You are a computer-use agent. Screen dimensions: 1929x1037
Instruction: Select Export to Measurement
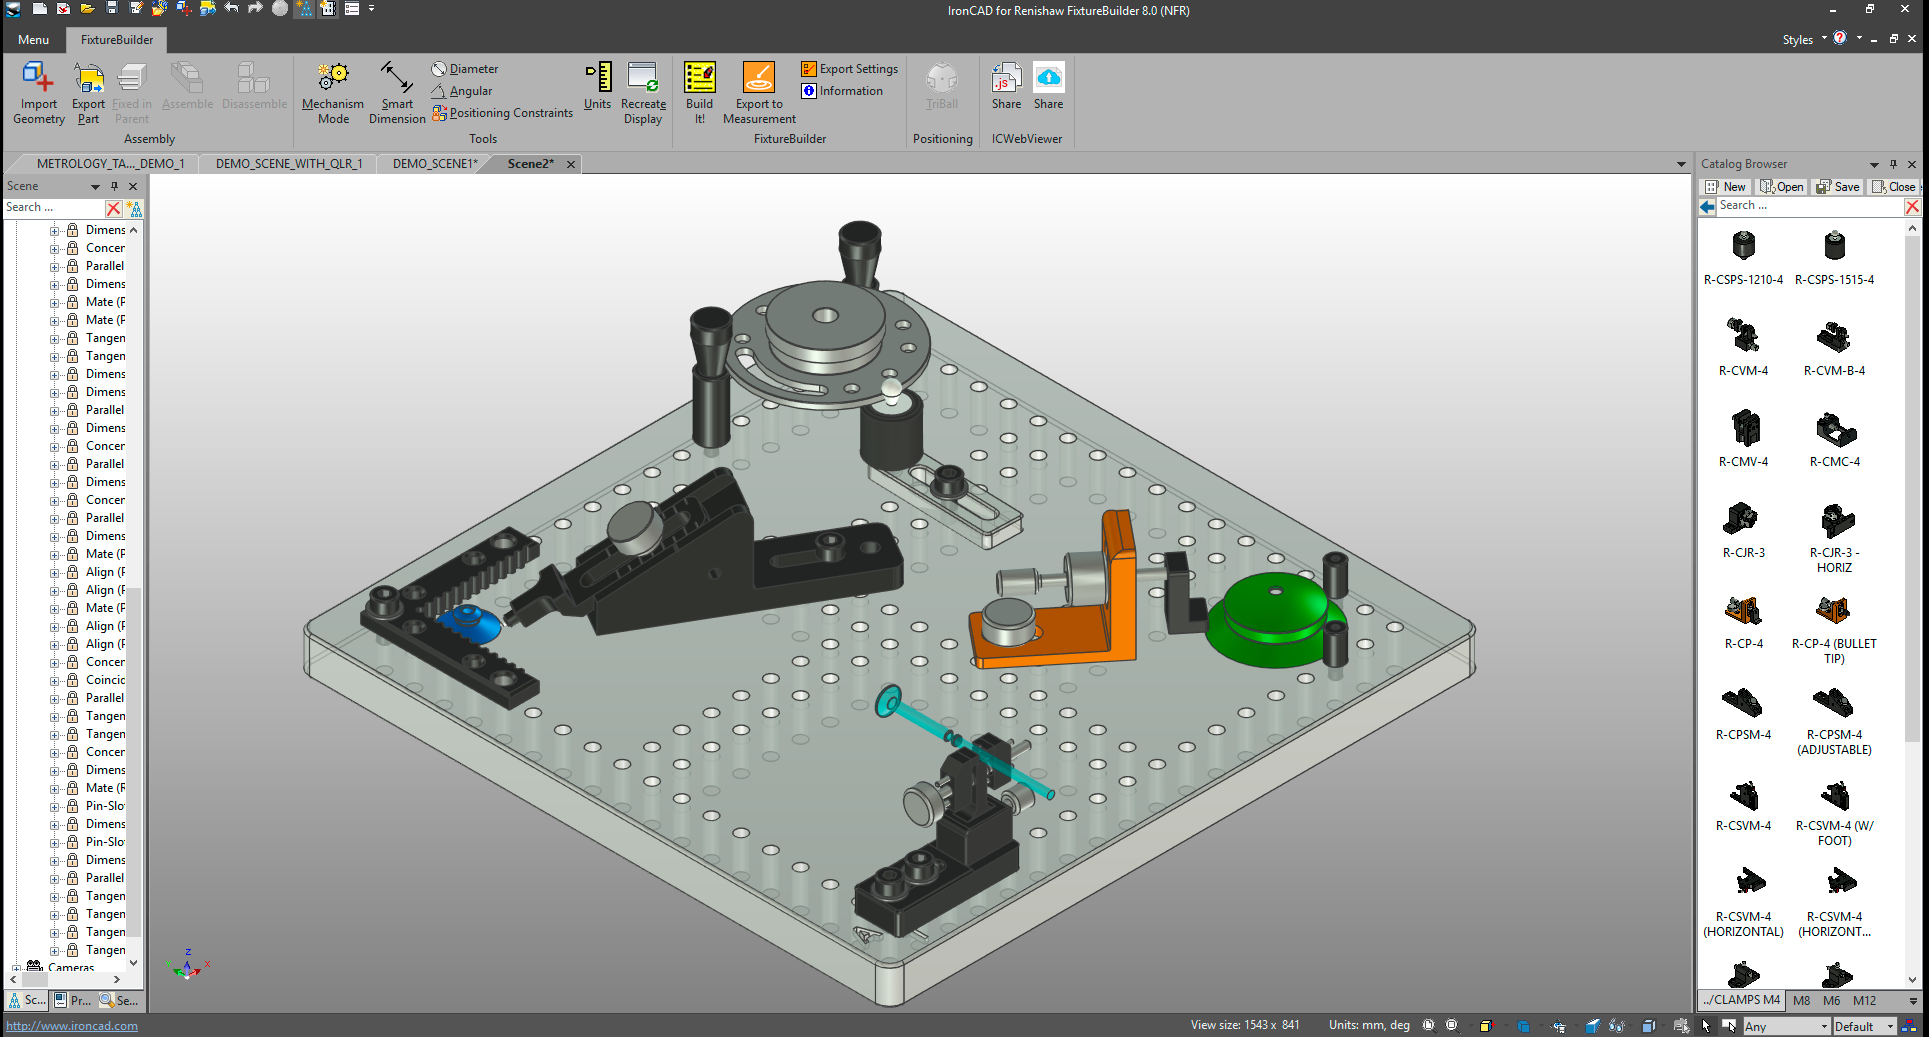coord(758,90)
